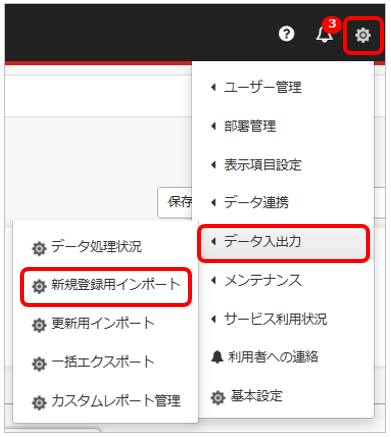The image size is (391, 437).
Task: Expand the 部署管理 submenu
Action: coord(213,126)
